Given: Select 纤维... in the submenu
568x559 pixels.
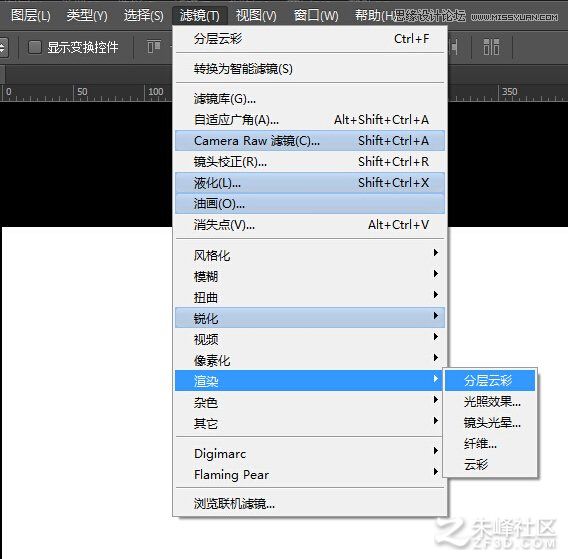Looking at the screenshot, I should (490, 443).
